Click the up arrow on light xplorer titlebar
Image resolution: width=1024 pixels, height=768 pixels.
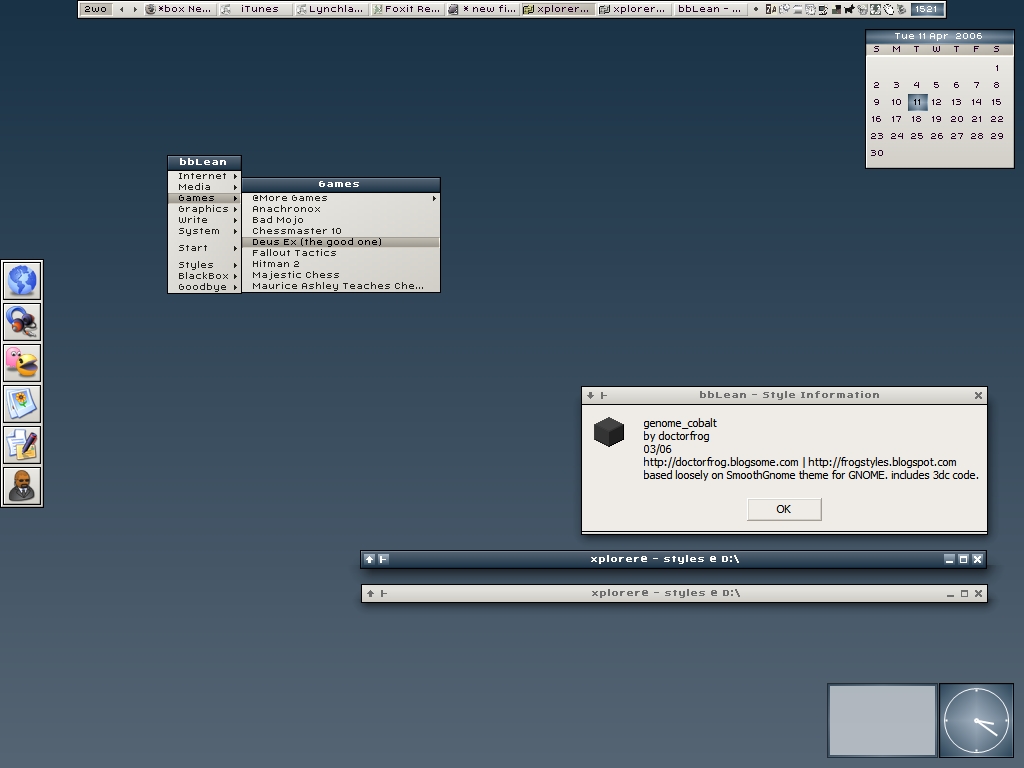pos(370,593)
